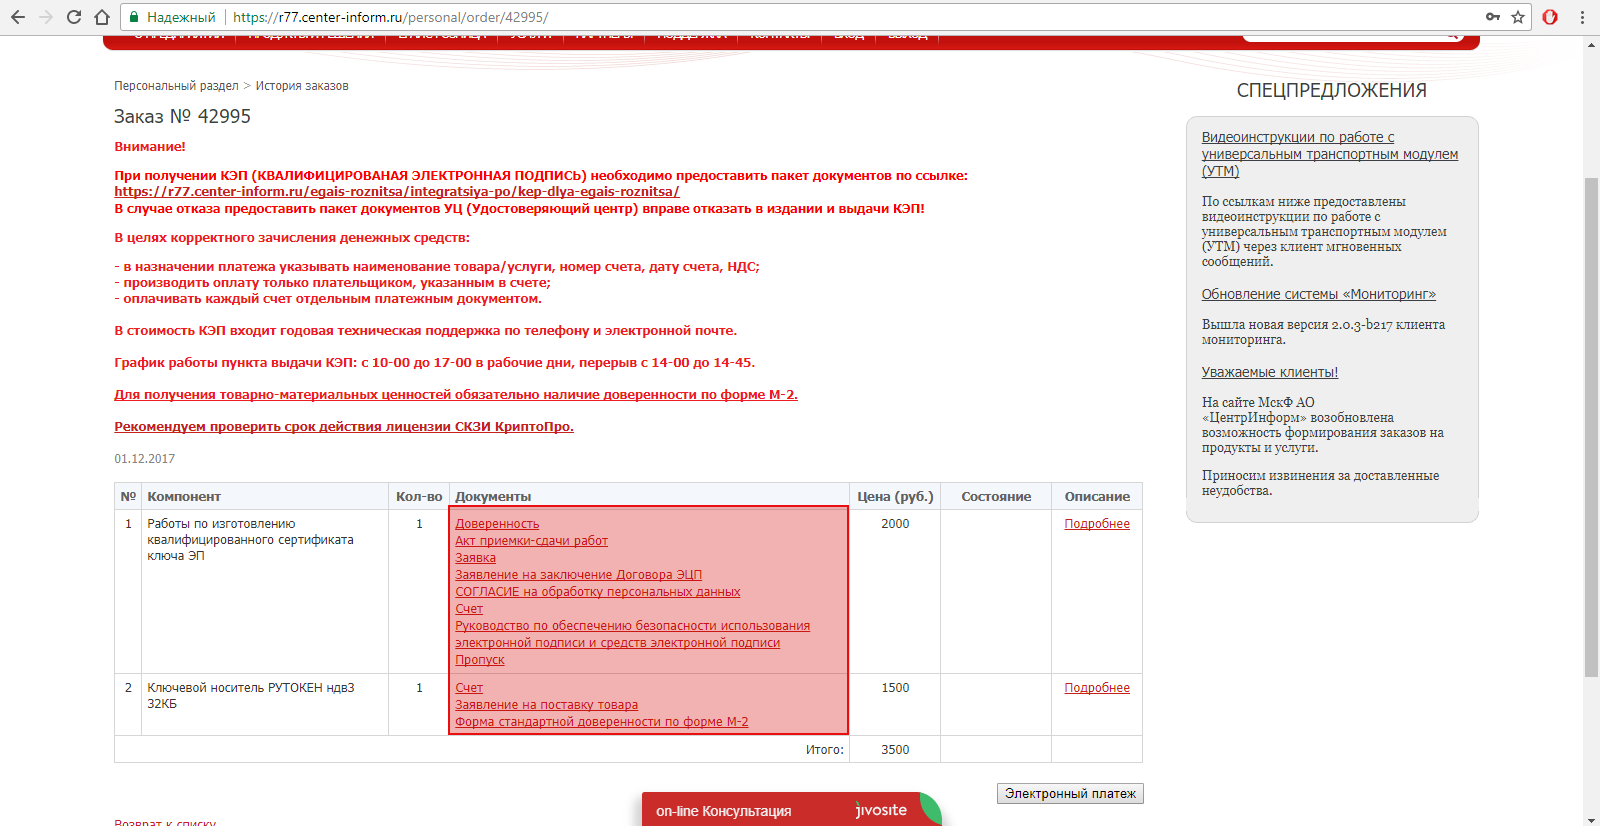Open Счет link in РУТОКЕН row
The width and height of the screenshot is (1600, 826).
click(469, 688)
